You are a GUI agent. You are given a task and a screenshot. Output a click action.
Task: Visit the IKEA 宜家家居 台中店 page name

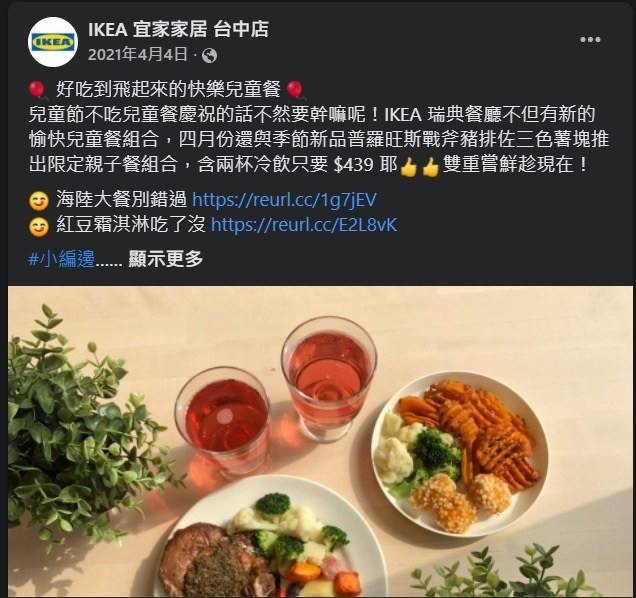[x=178, y=29]
